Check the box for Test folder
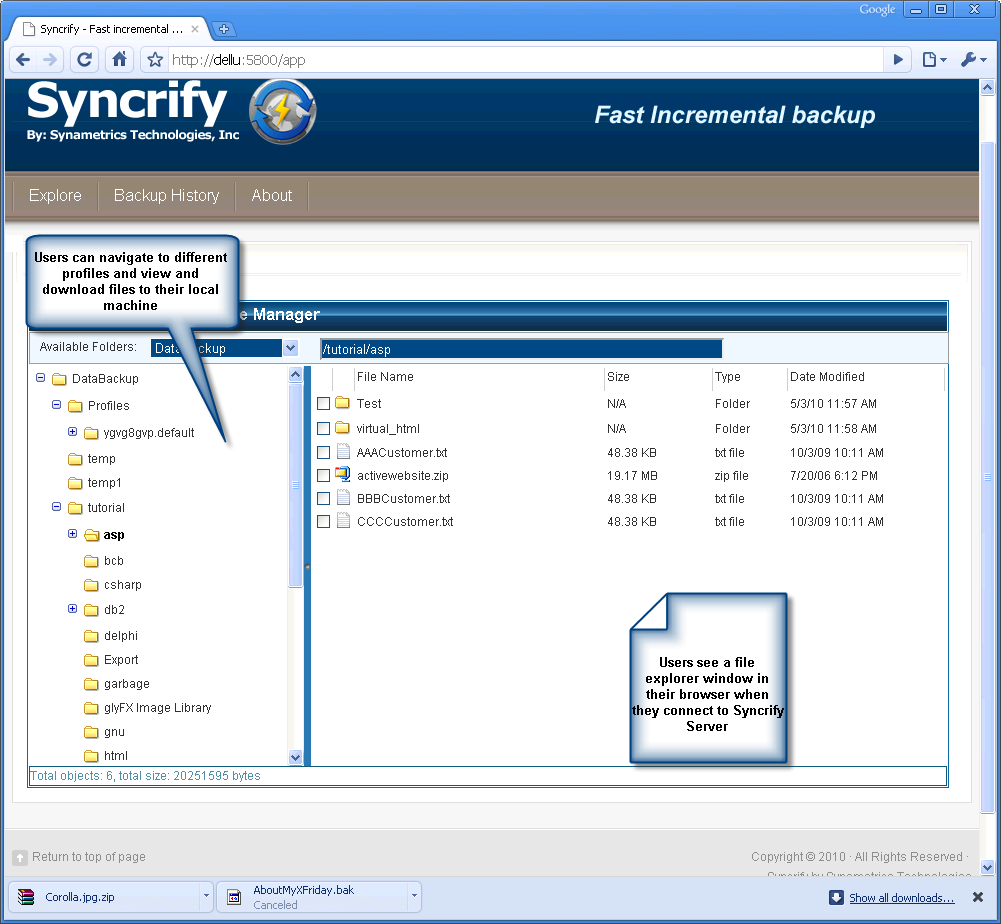The image size is (1001, 924). tap(324, 404)
